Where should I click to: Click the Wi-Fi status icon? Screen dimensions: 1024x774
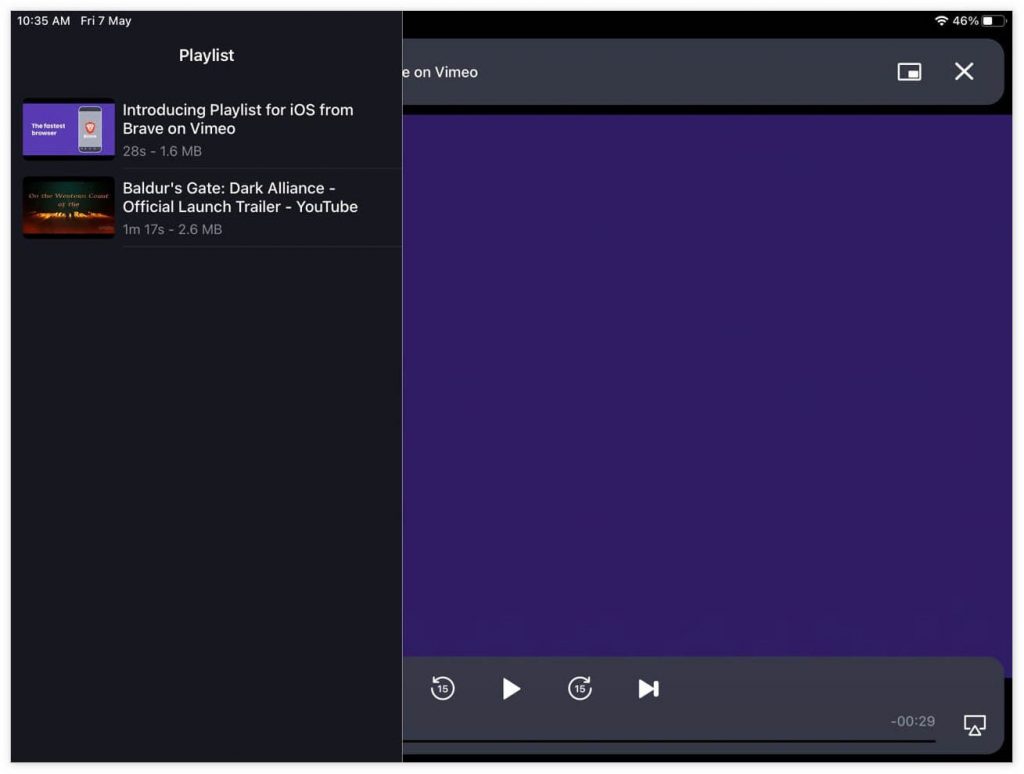940,21
